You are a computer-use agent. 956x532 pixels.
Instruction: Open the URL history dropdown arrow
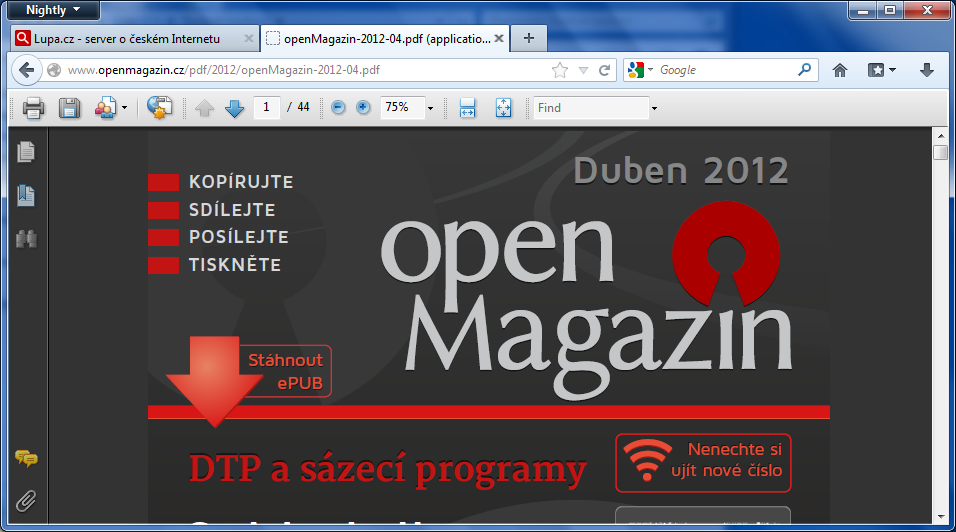pyautogui.click(x=583, y=71)
